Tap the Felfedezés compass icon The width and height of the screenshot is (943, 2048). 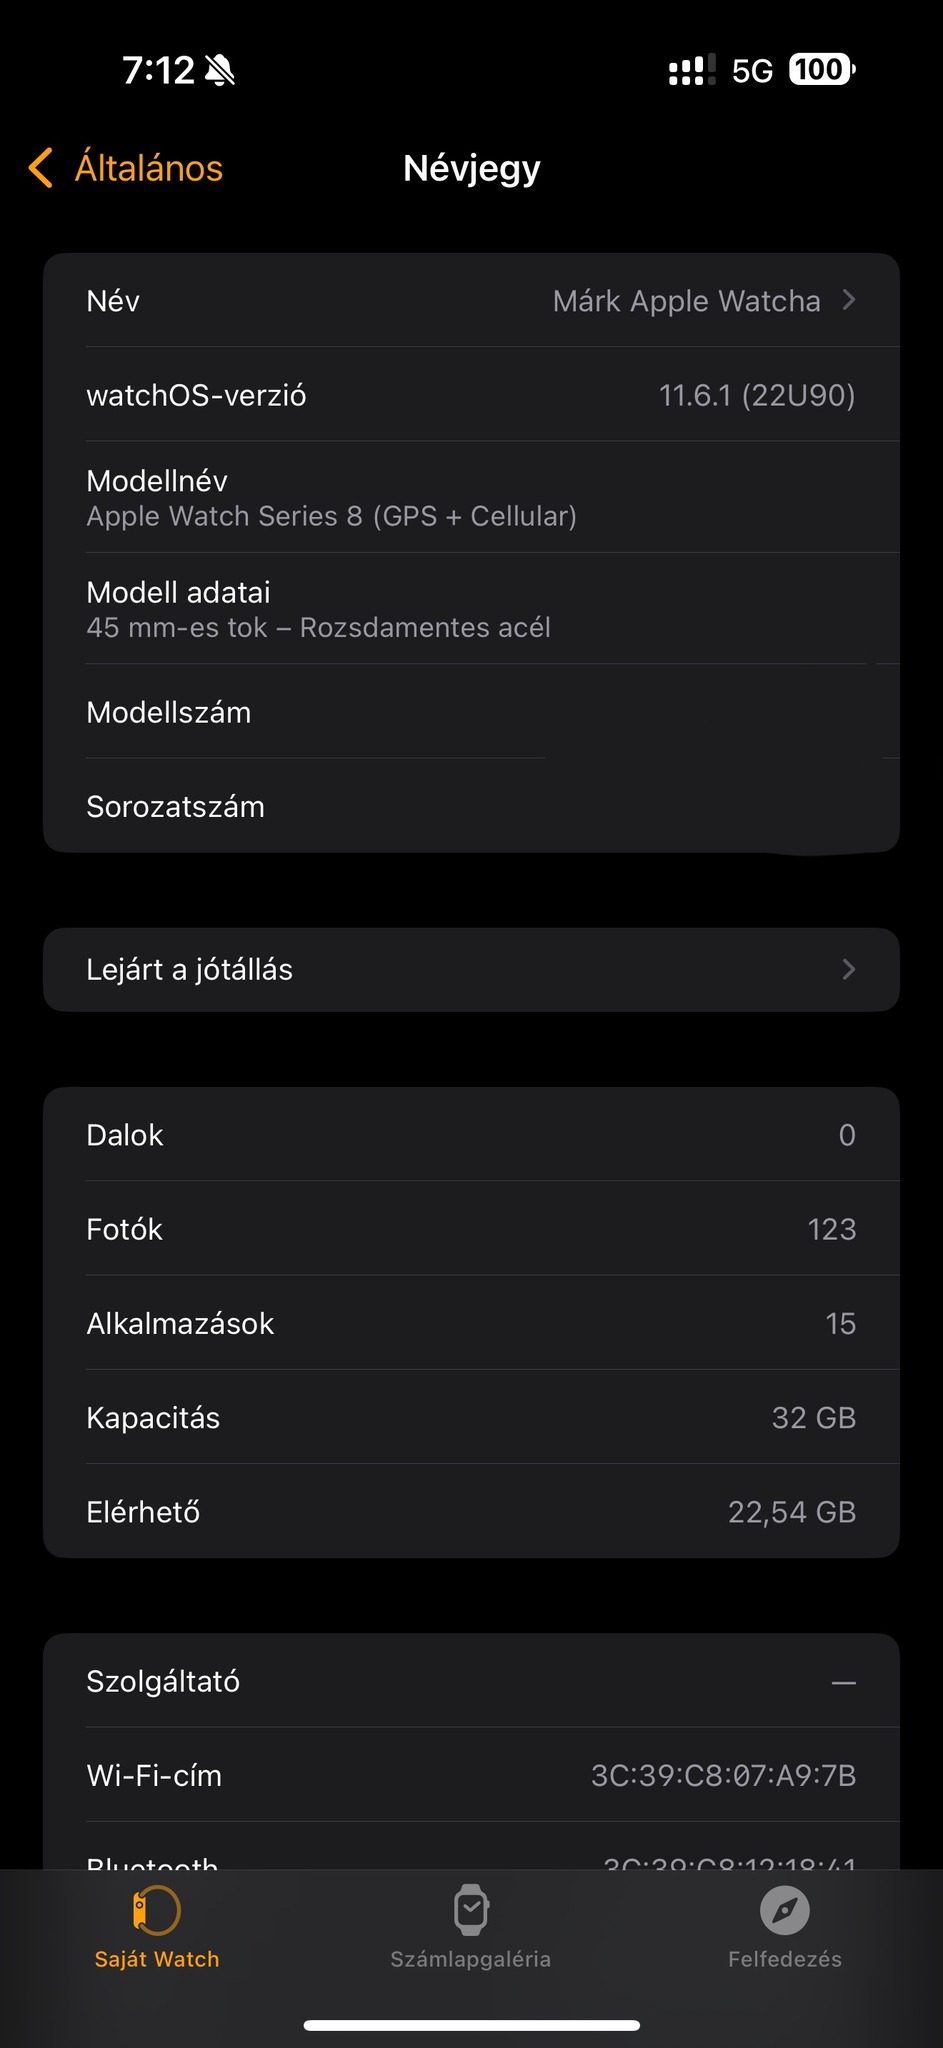[785, 1910]
